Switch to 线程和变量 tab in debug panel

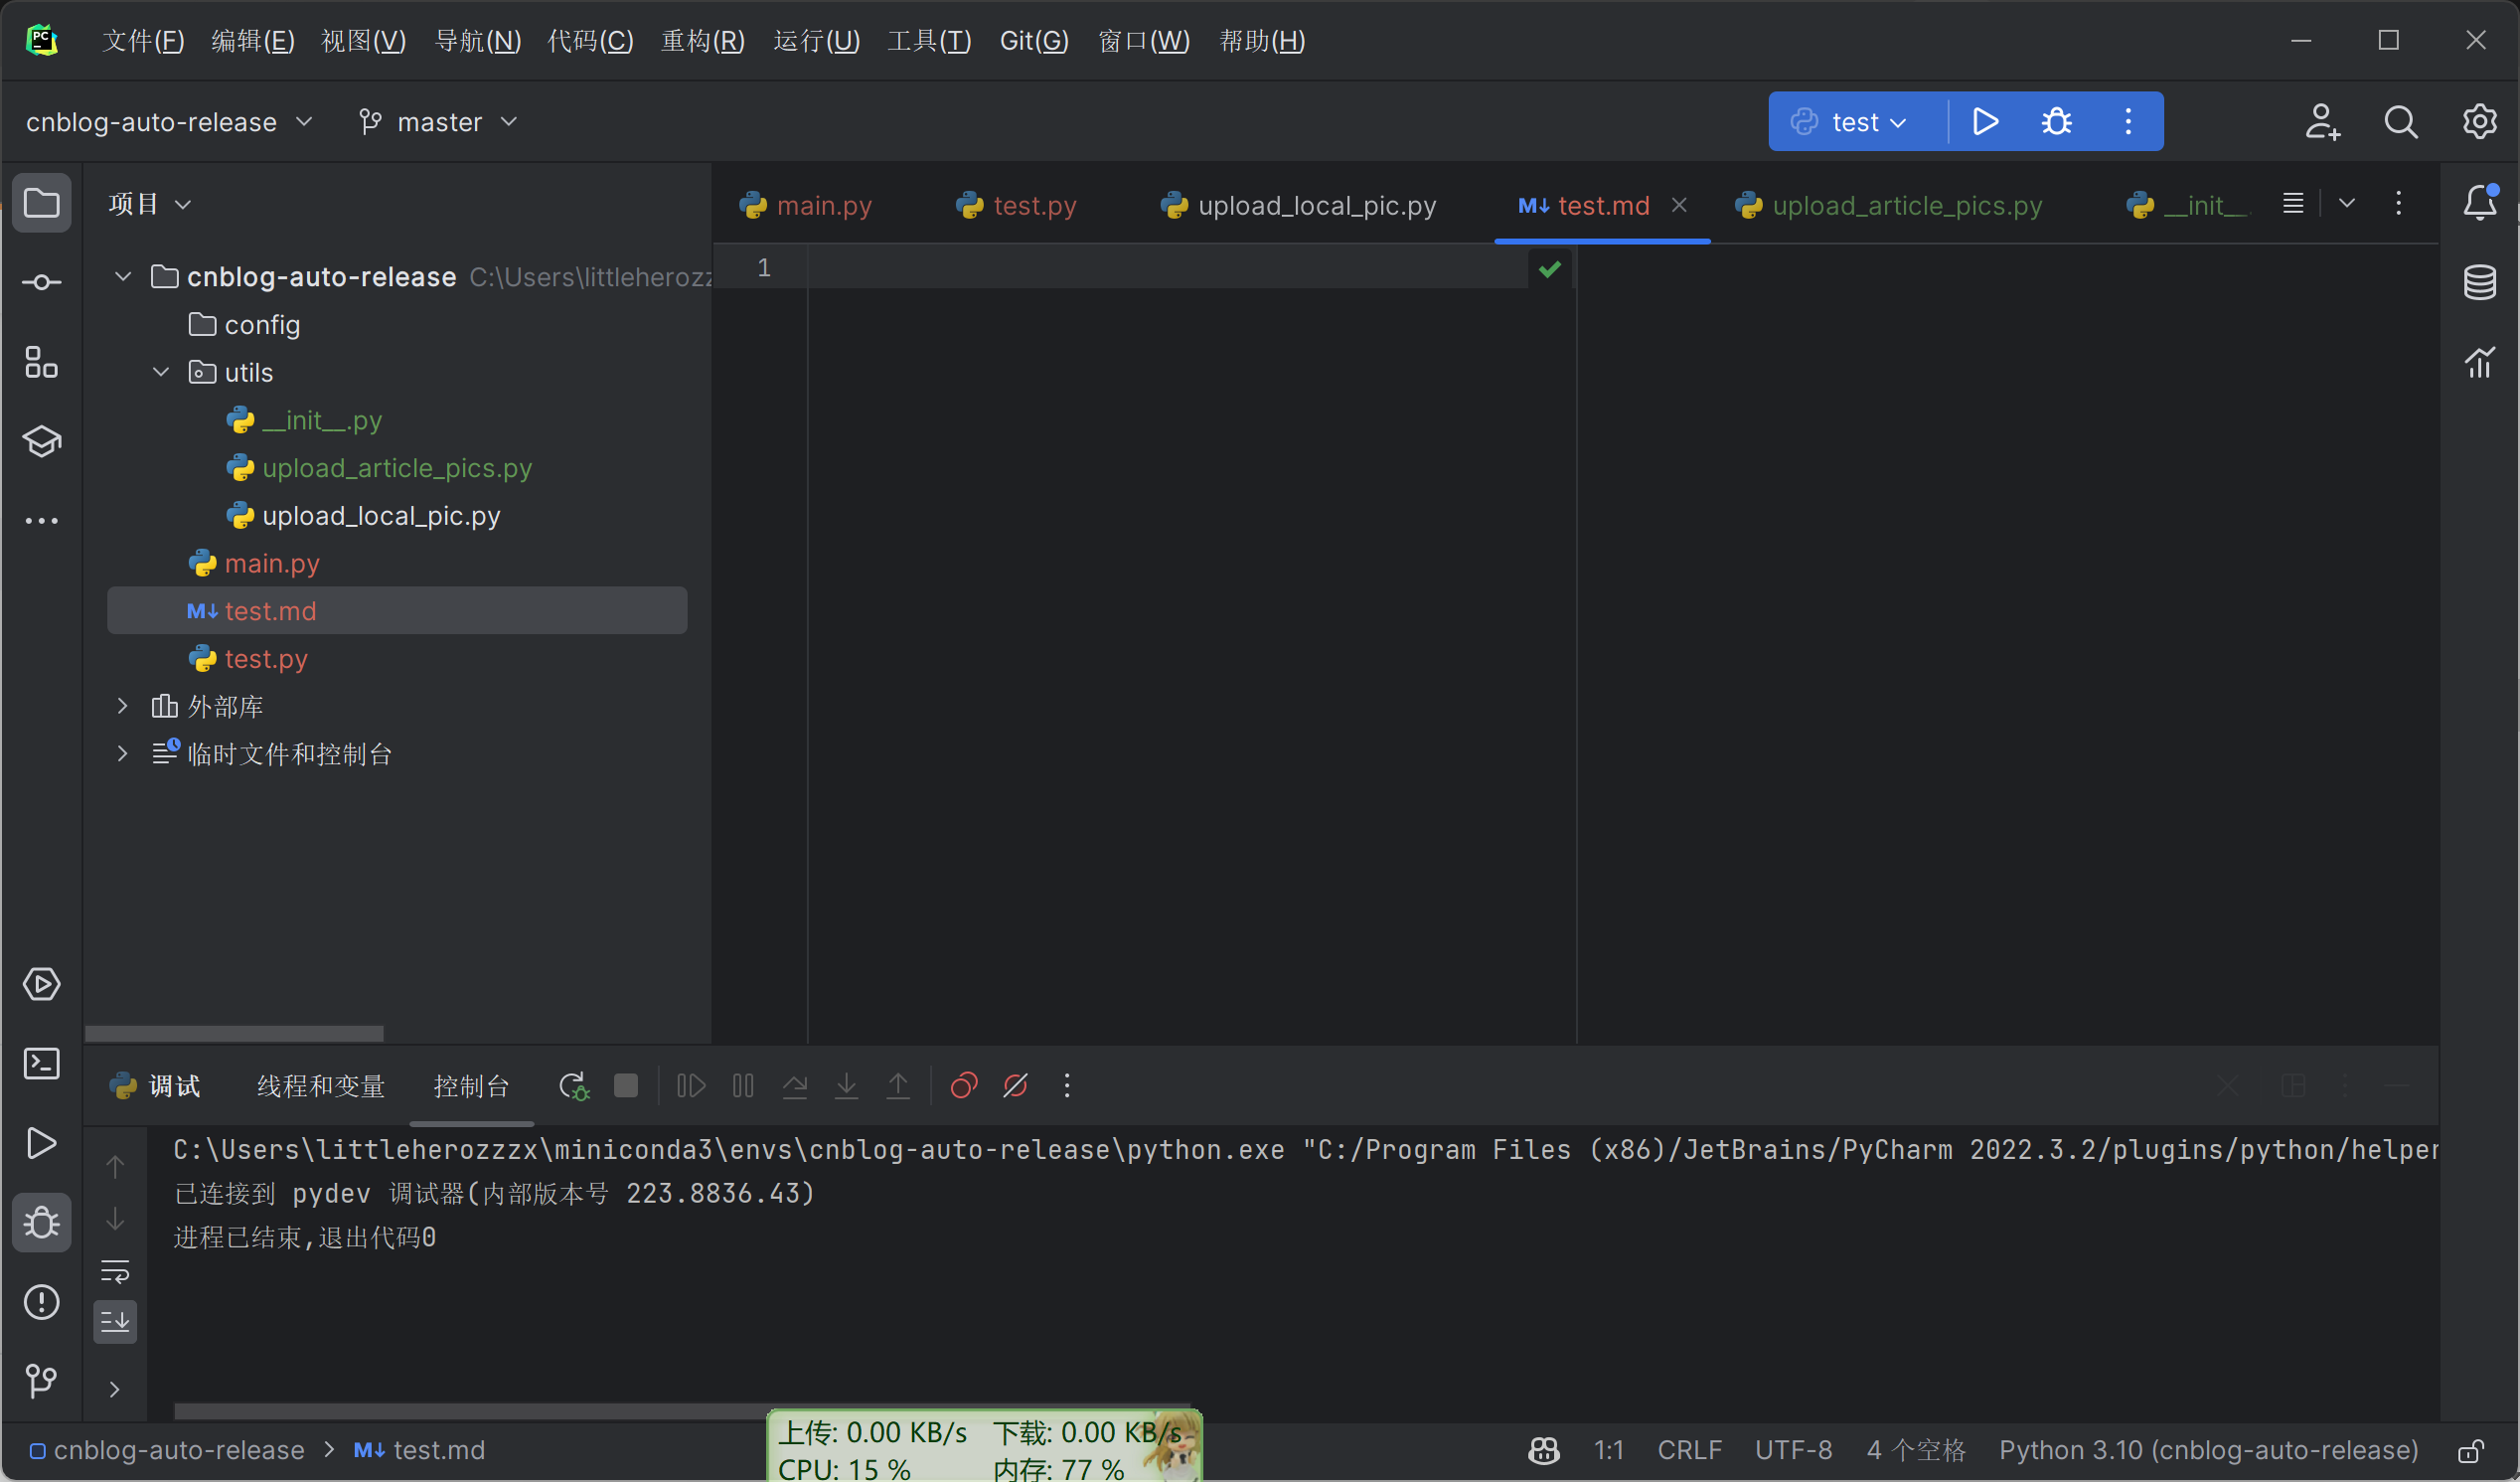coord(321,1086)
